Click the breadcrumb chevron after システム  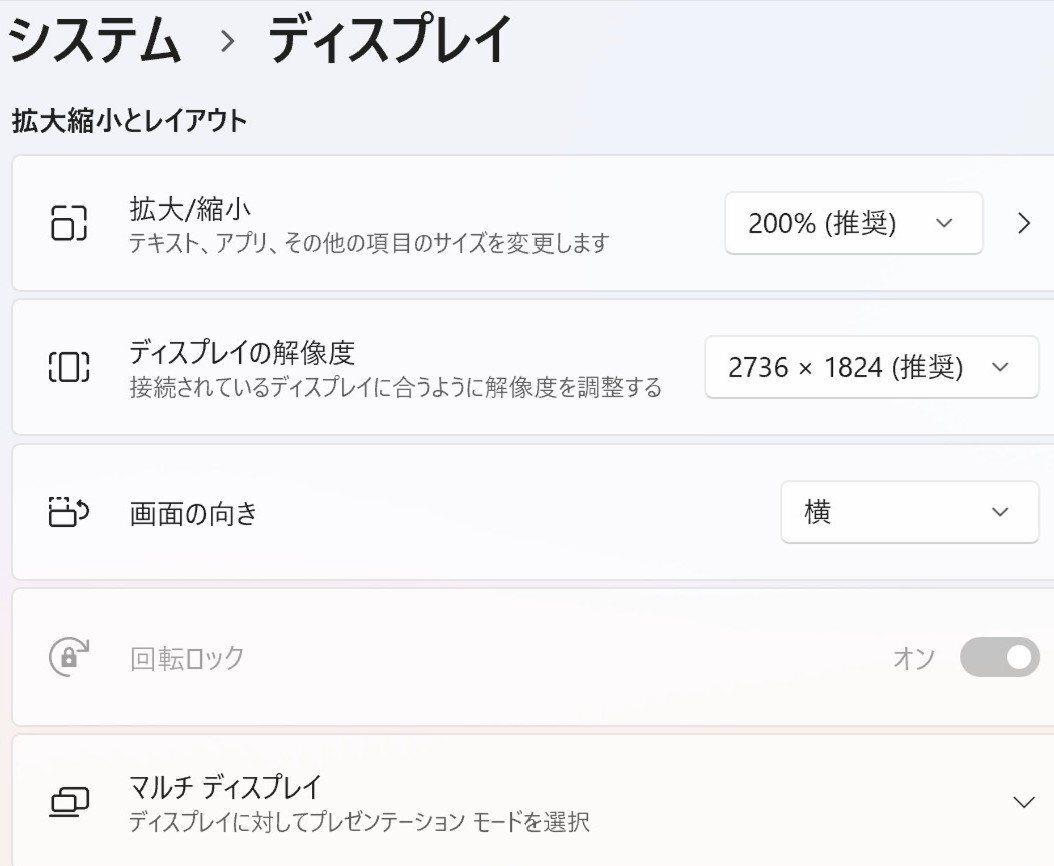228,42
